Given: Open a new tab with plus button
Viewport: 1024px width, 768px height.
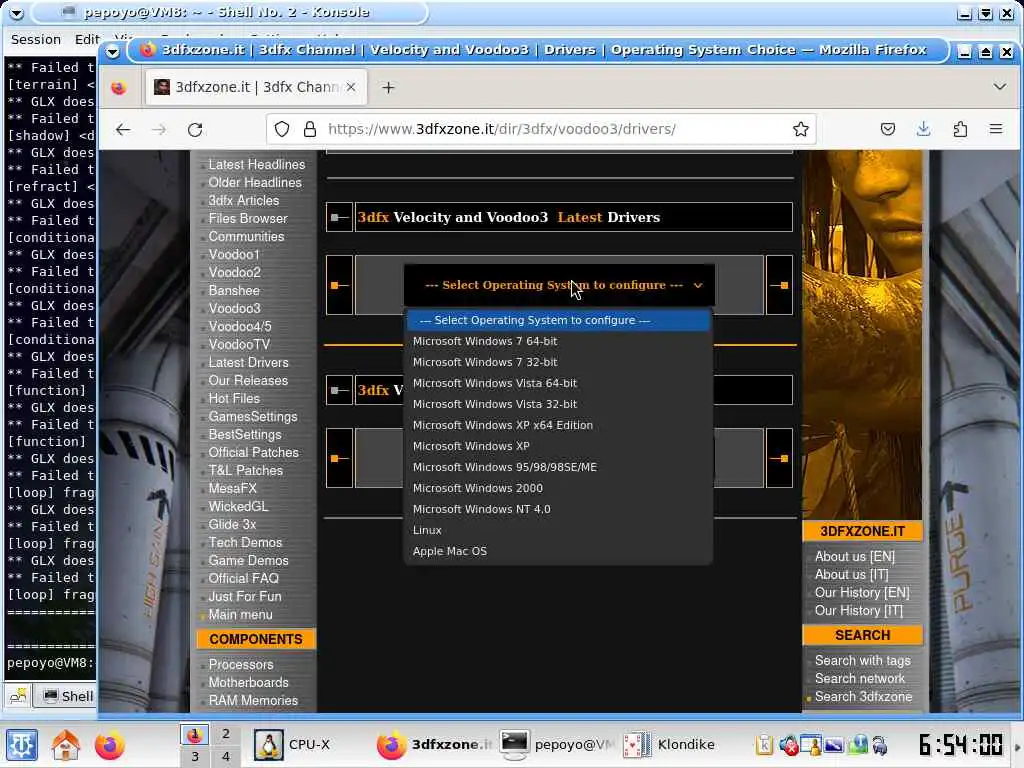Looking at the screenshot, I should coord(389,88).
